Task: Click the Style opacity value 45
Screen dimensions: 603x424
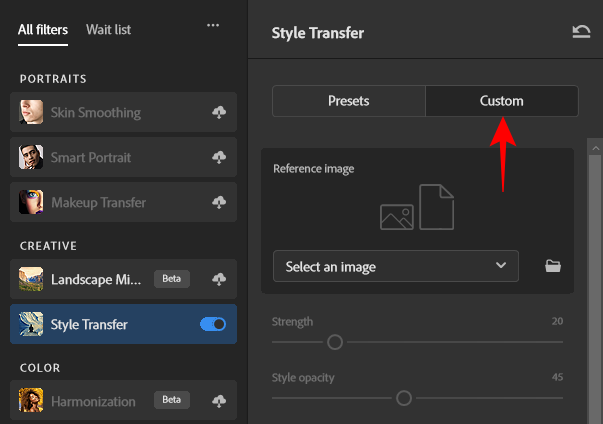Action: click(557, 377)
